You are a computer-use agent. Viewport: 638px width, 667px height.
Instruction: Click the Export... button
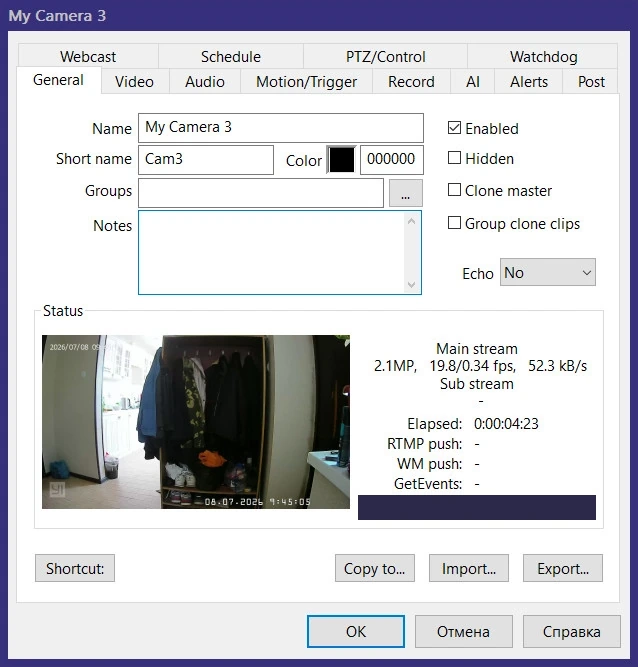(x=563, y=568)
